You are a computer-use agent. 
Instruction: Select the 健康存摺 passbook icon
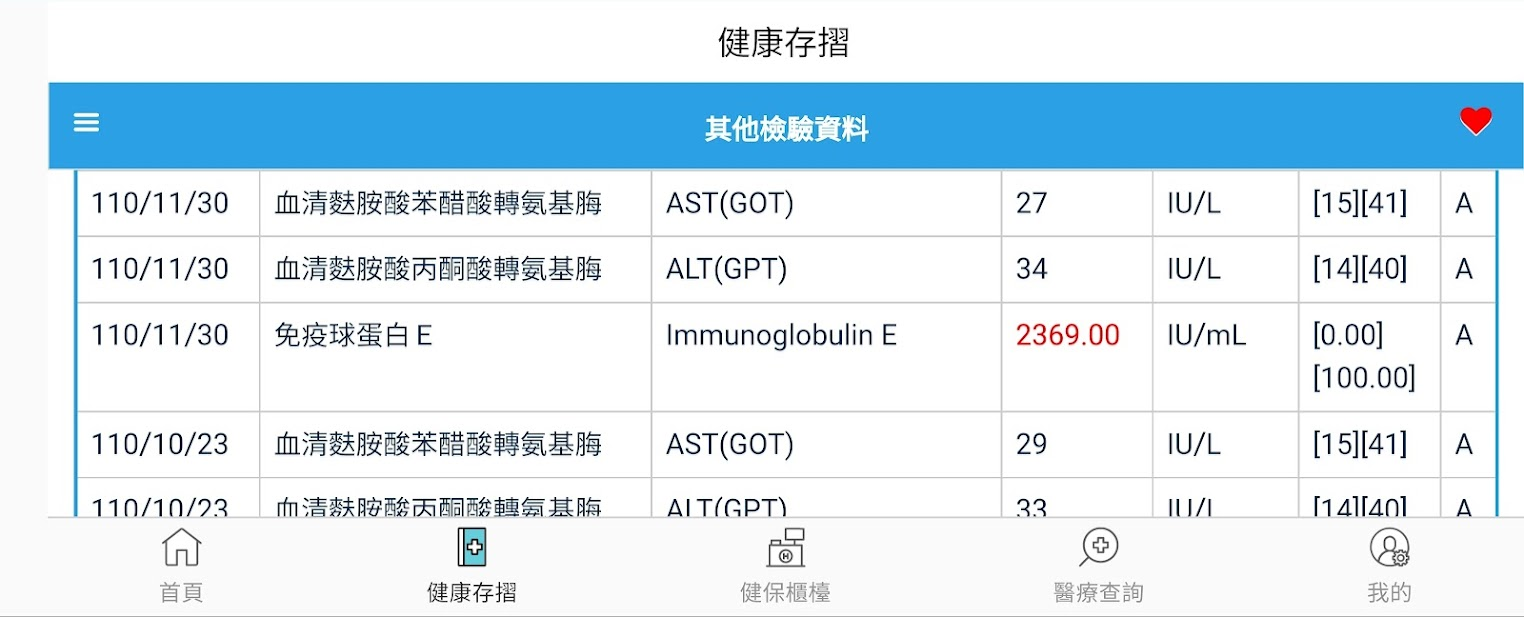[471, 548]
